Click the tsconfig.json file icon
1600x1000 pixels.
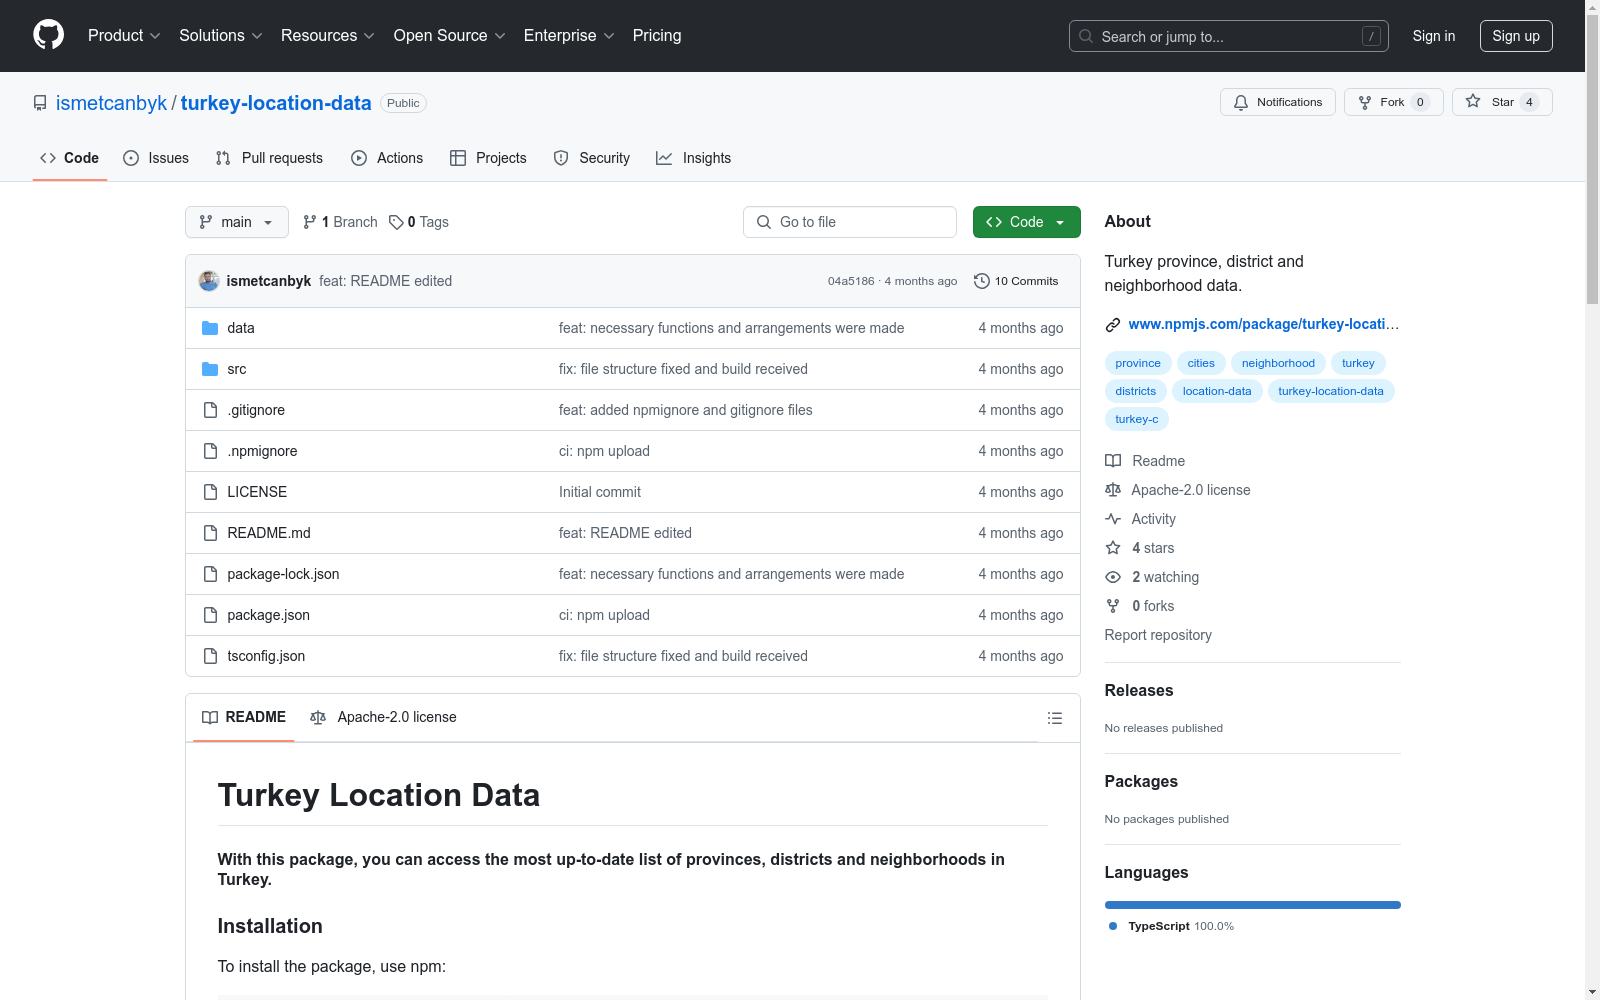210,656
